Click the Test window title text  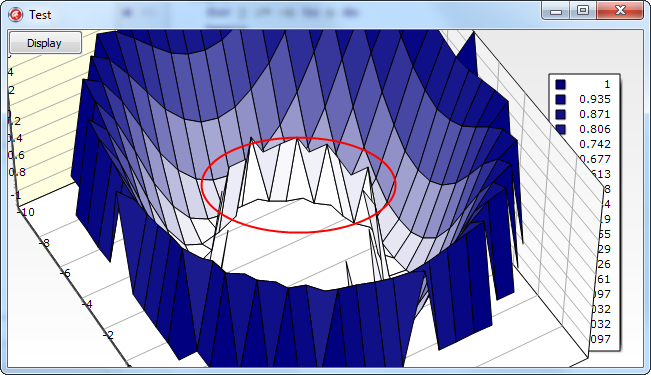pyautogui.click(x=40, y=15)
